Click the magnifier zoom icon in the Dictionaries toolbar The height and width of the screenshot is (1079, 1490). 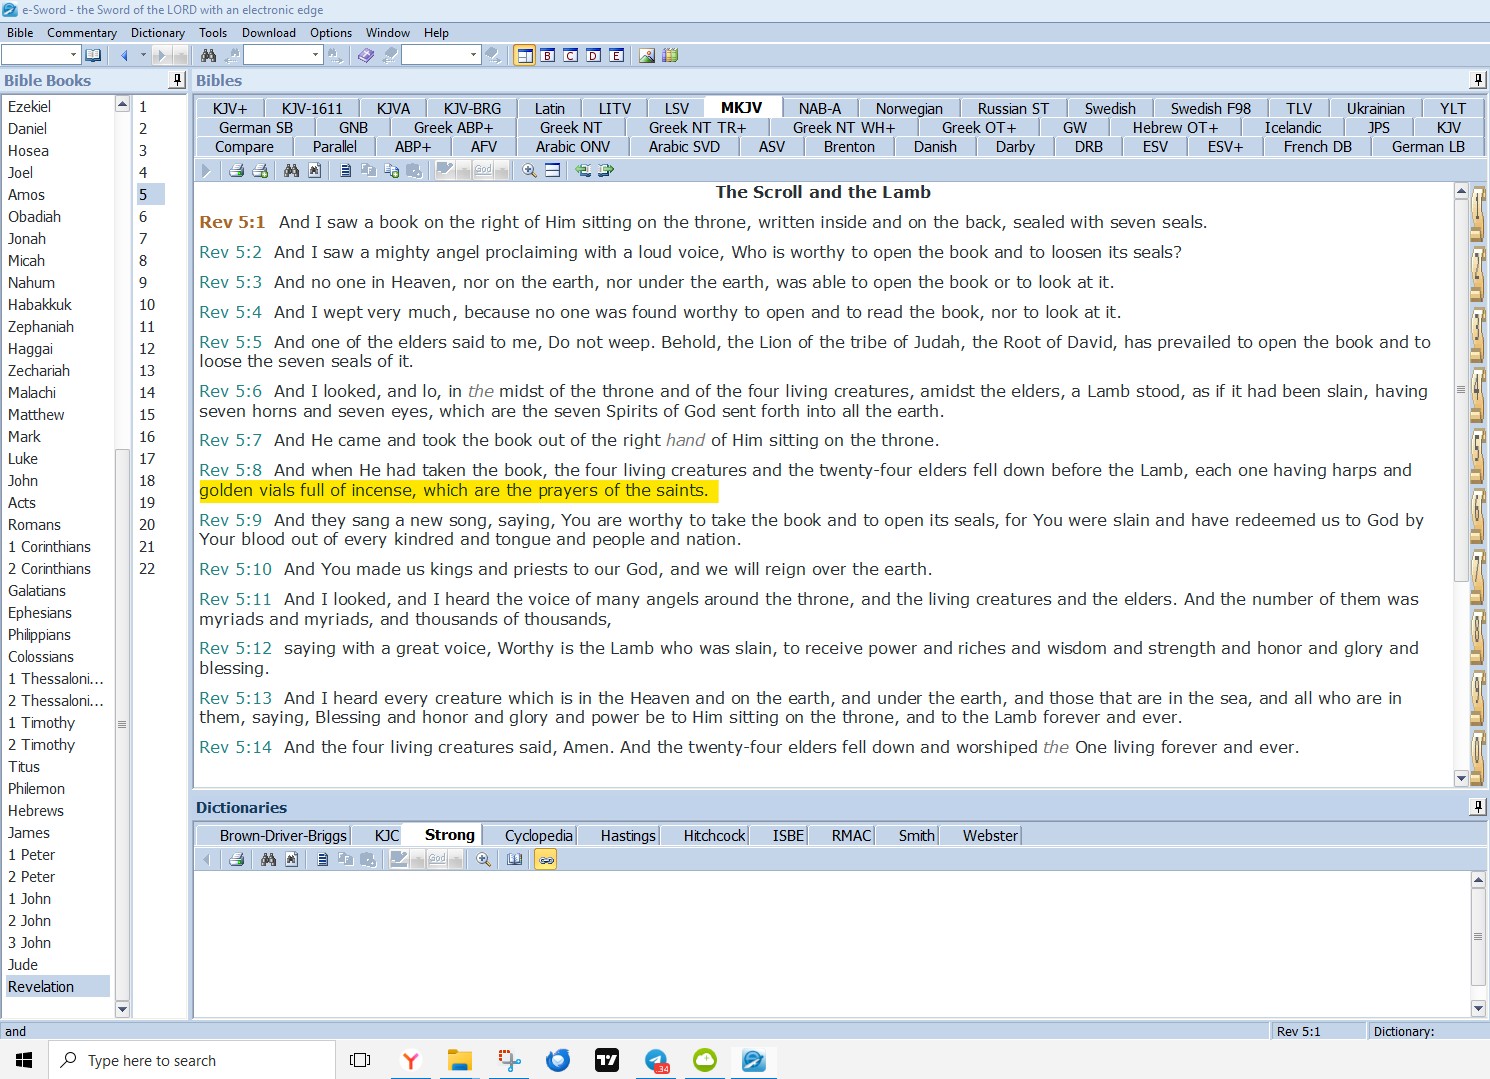tap(483, 859)
